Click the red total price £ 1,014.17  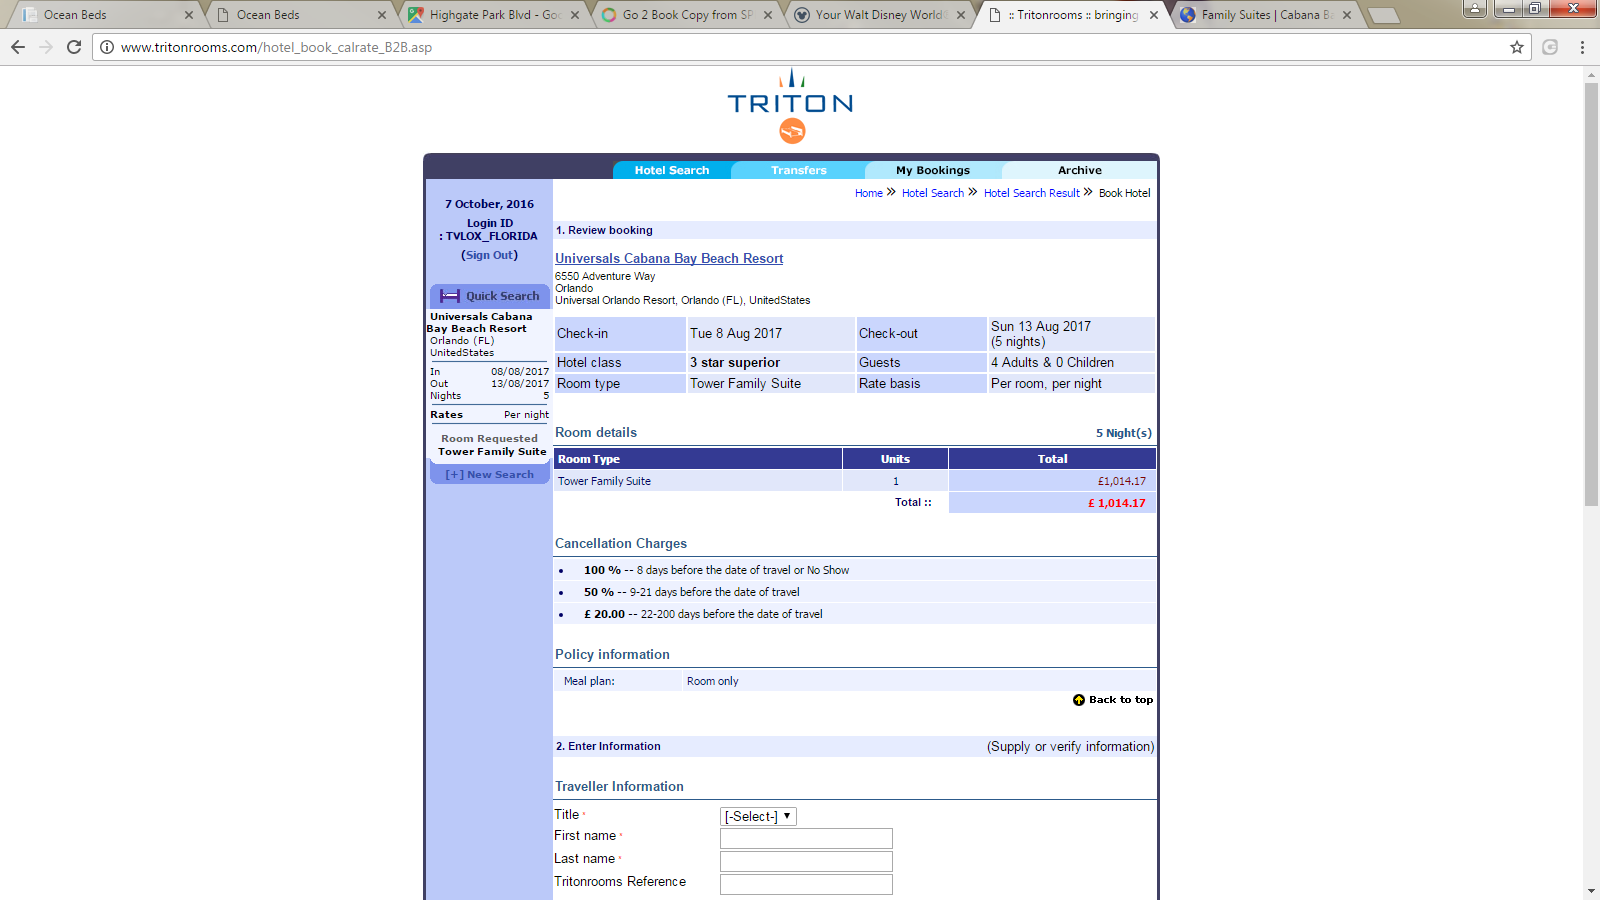[x=1117, y=503]
